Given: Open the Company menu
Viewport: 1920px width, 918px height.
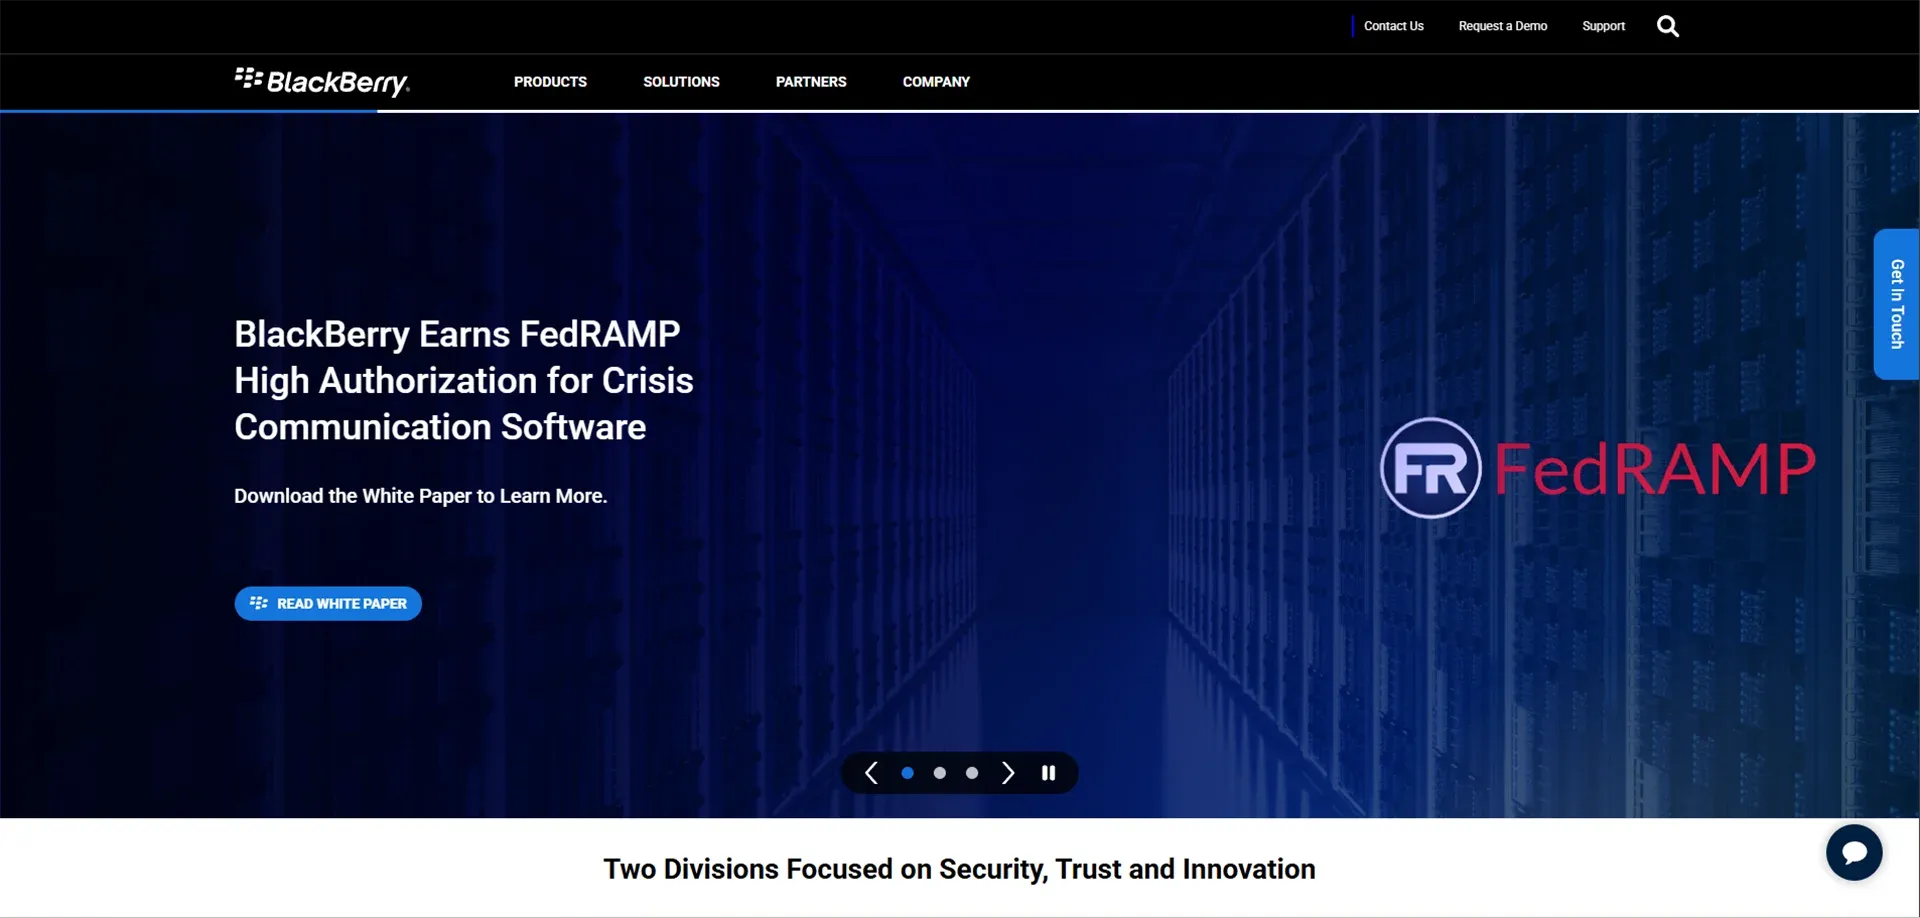Looking at the screenshot, I should tap(936, 82).
